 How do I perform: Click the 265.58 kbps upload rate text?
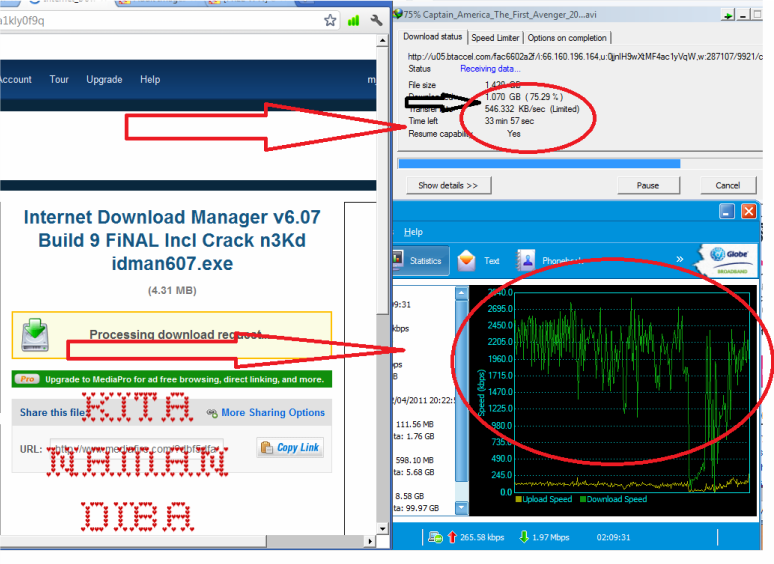coord(482,537)
